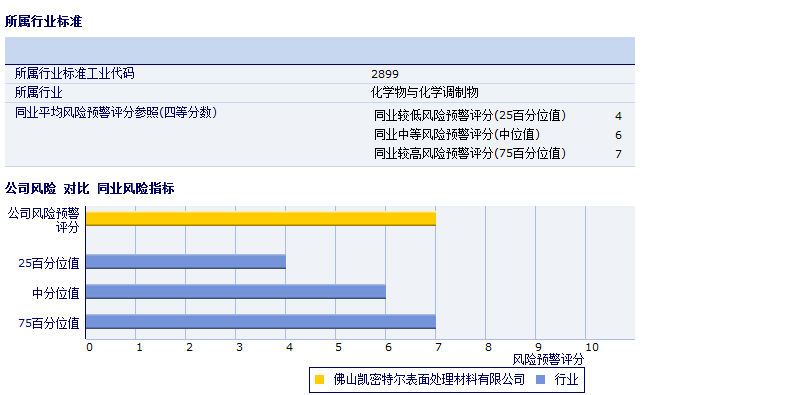811x395 pixels.
Task: Select the industry code value 2899
Action: tap(385, 74)
